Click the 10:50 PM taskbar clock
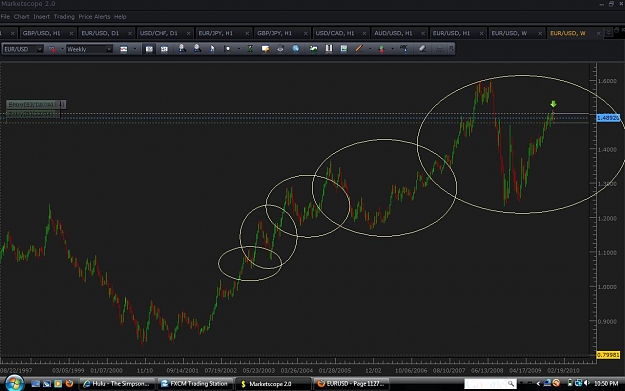 pos(606,383)
